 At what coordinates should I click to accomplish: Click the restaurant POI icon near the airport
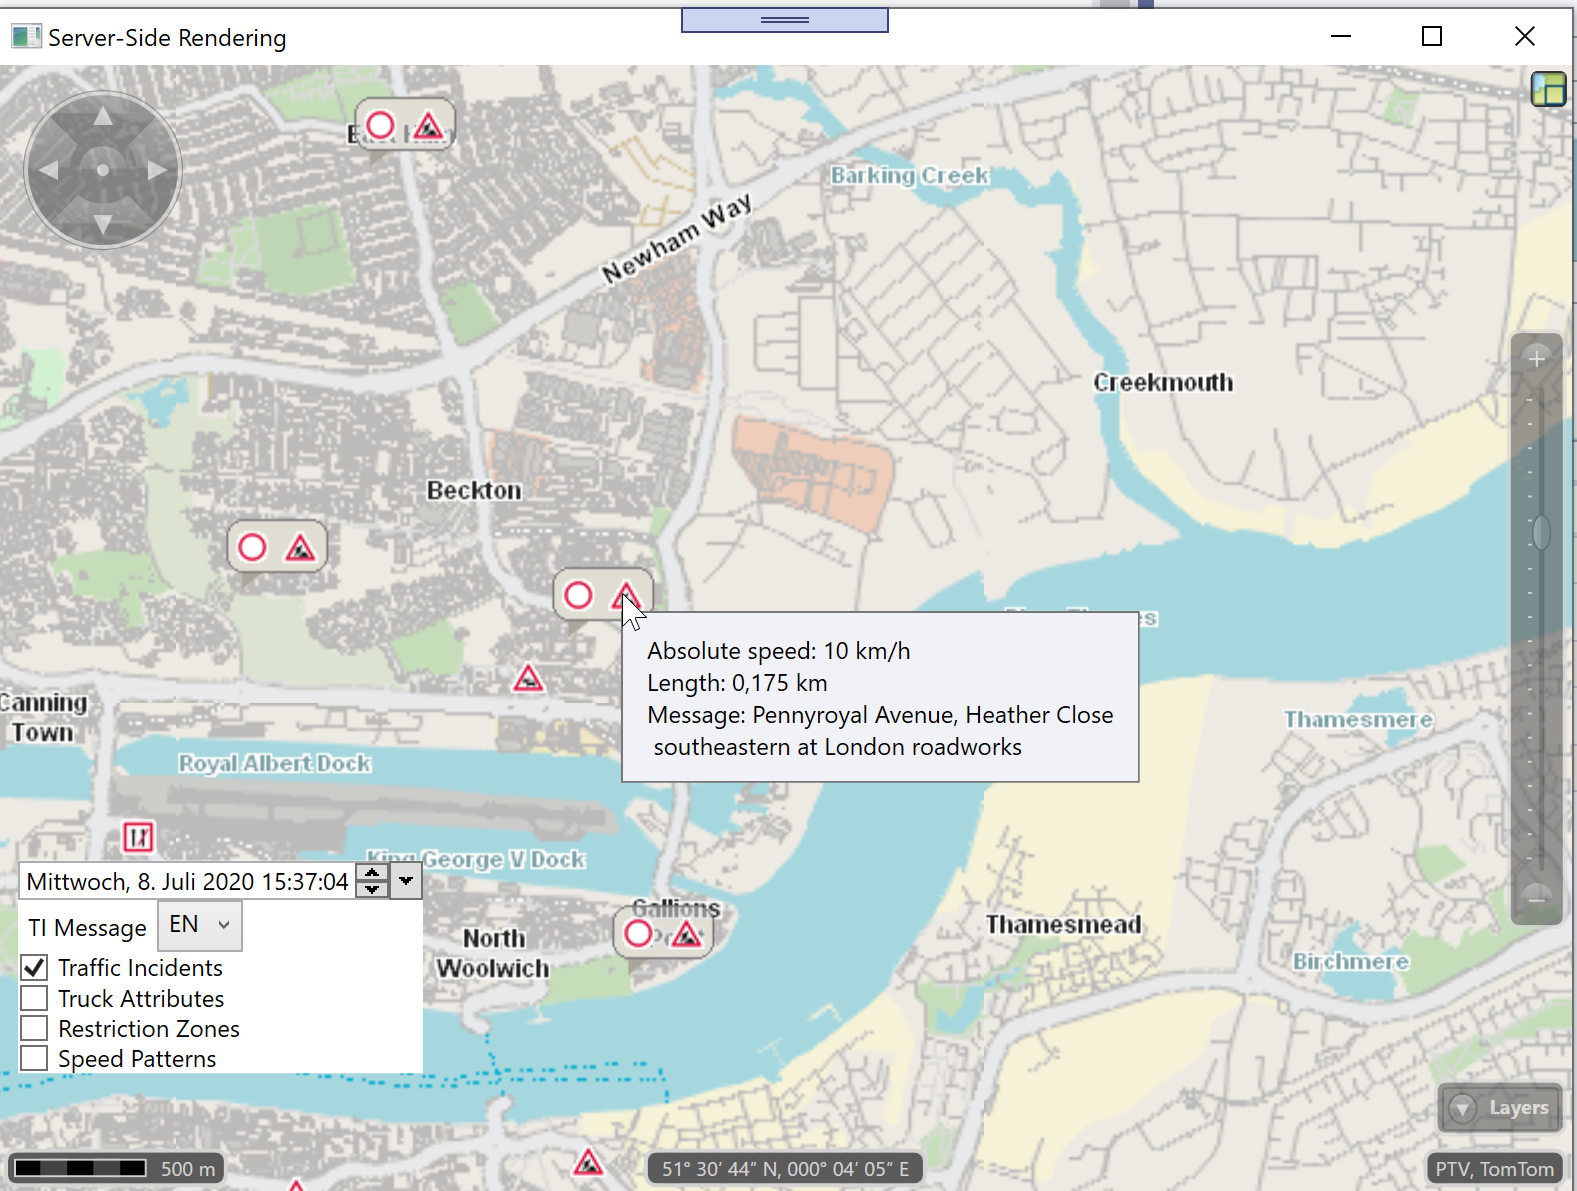tap(138, 836)
